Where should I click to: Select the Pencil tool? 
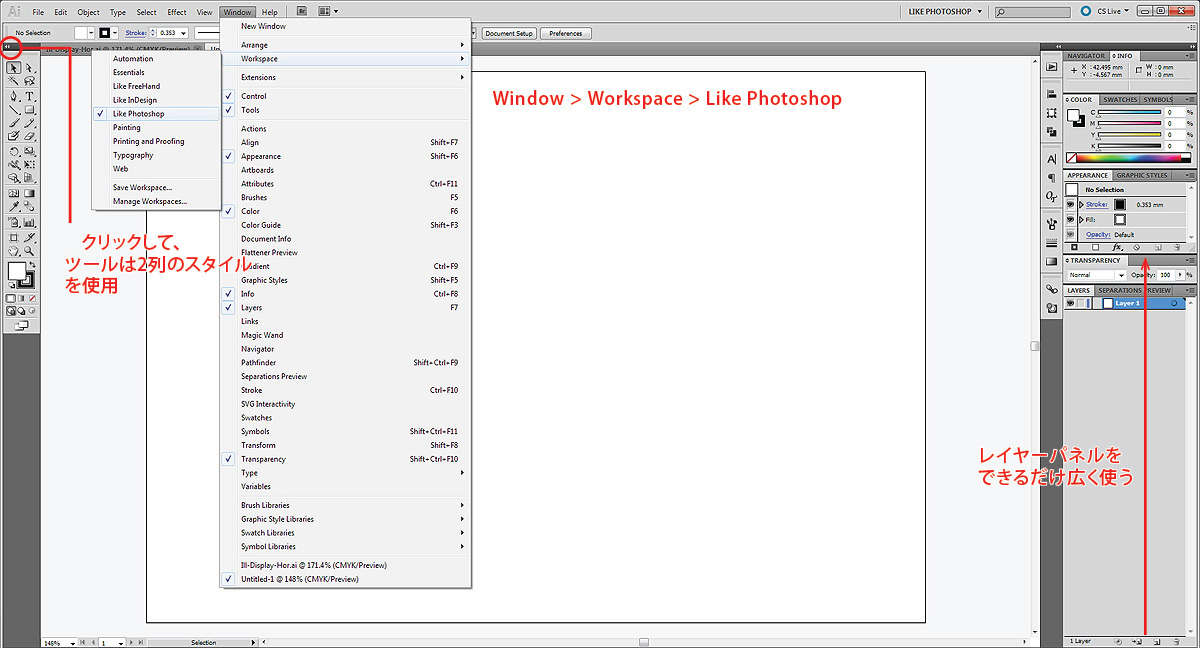click(29, 123)
